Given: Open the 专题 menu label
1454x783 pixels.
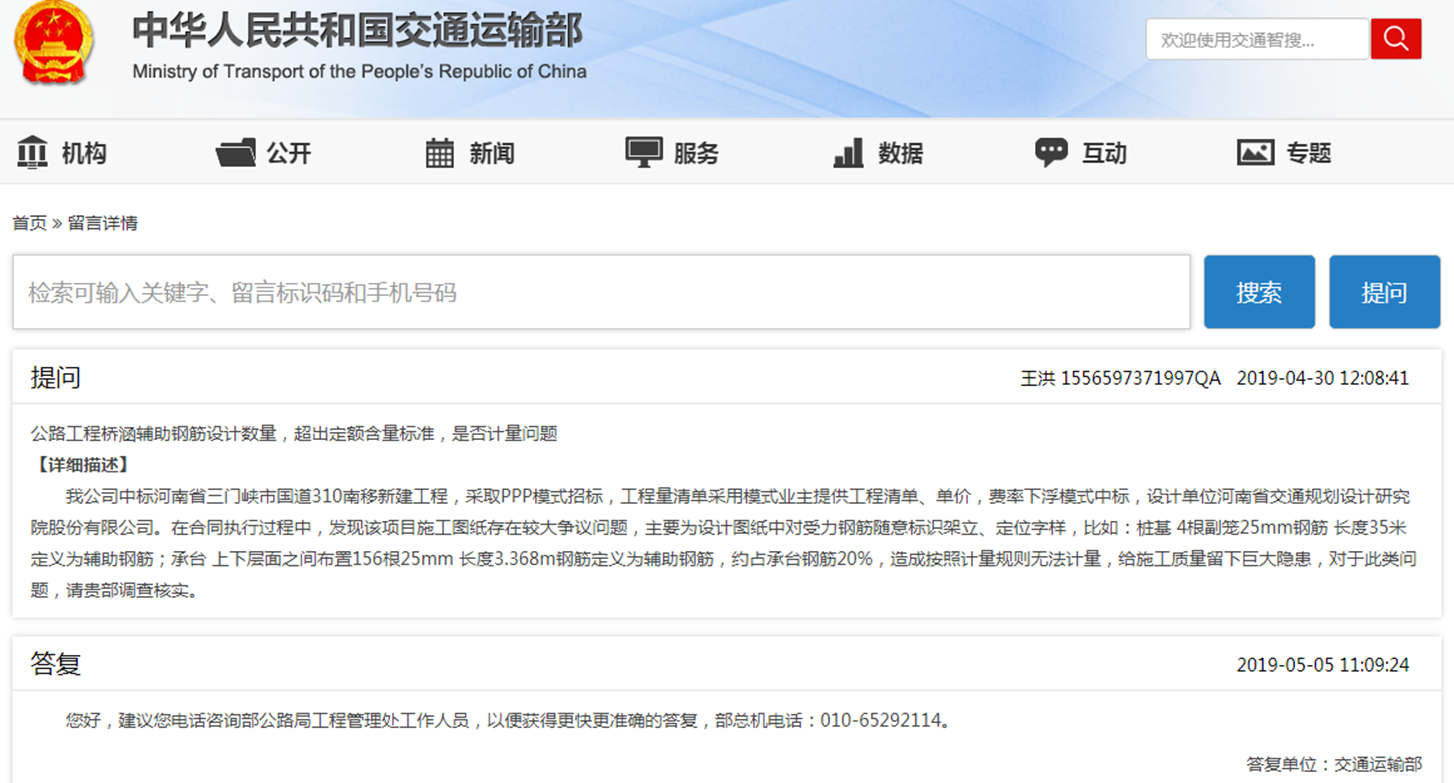Looking at the screenshot, I should [1309, 153].
